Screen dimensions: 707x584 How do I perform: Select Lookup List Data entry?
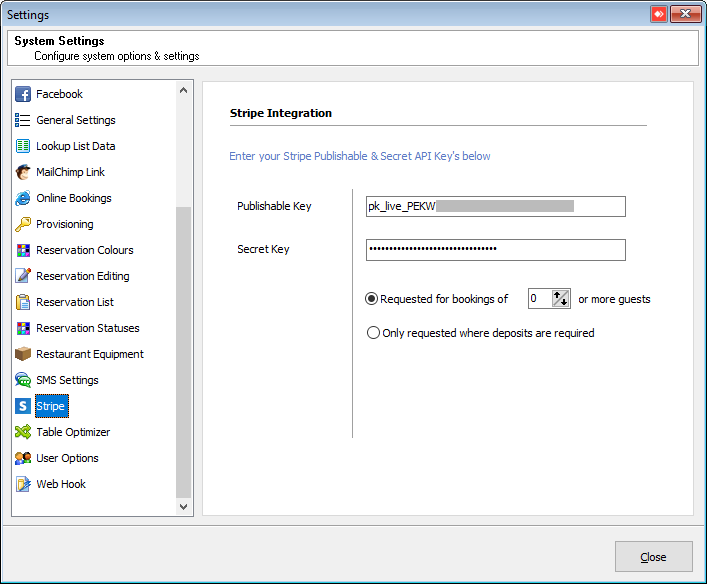coord(75,146)
